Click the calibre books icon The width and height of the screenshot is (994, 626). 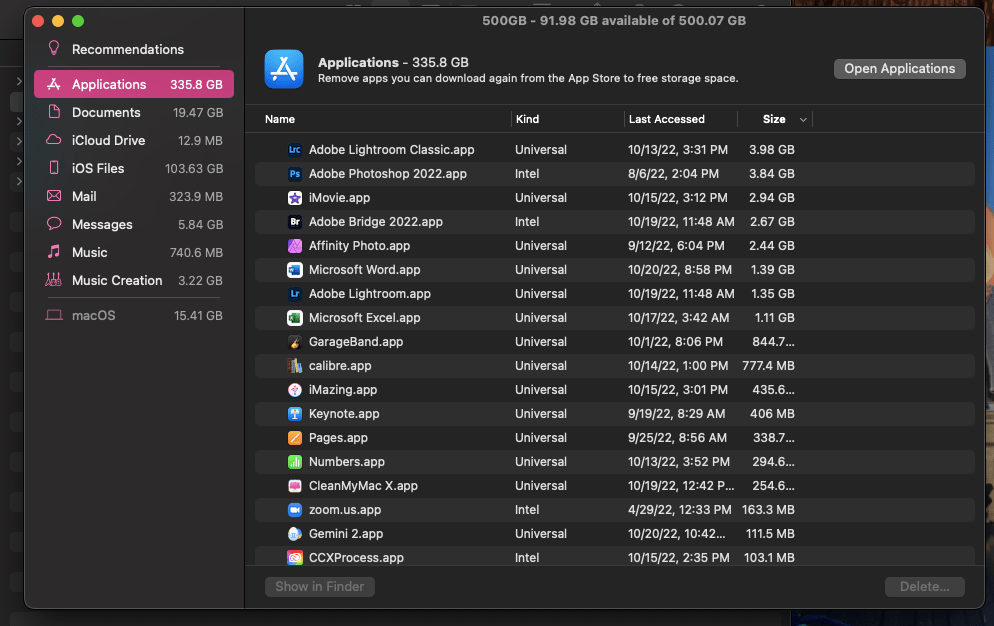[295, 366]
